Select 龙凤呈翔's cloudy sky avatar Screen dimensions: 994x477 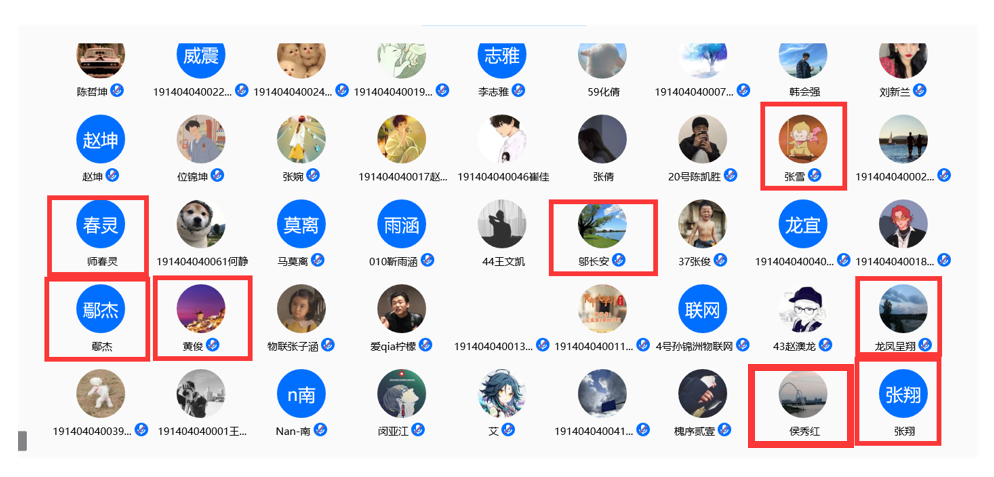[x=903, y=309]
